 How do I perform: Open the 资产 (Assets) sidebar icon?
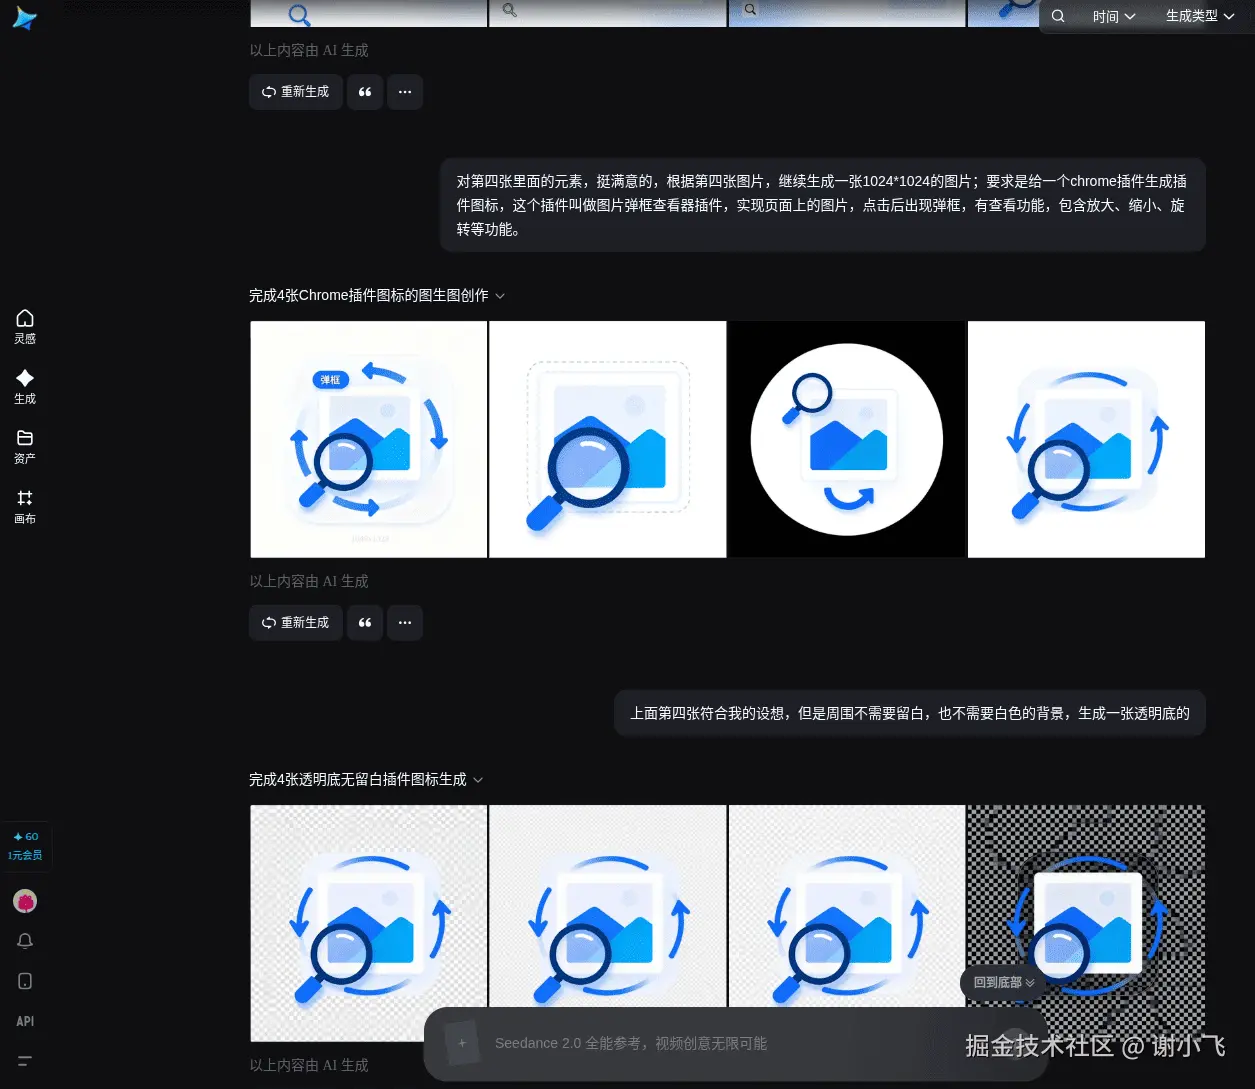(25, 446)
